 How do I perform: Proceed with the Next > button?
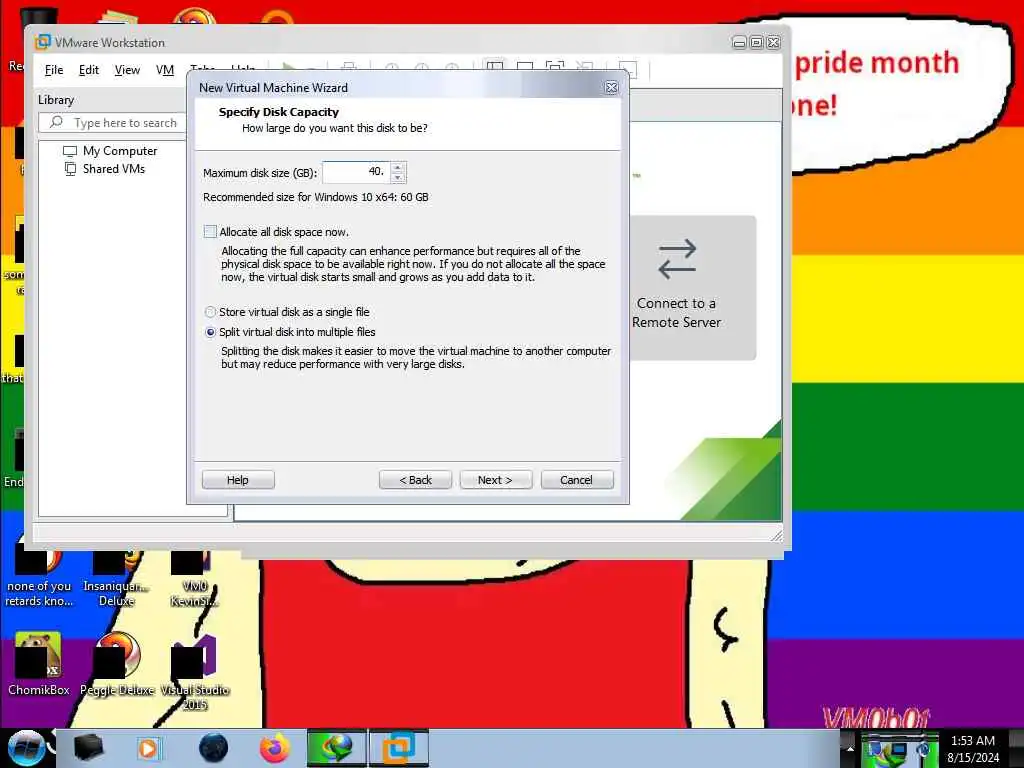pyautogui.click(x=496, y=480)
